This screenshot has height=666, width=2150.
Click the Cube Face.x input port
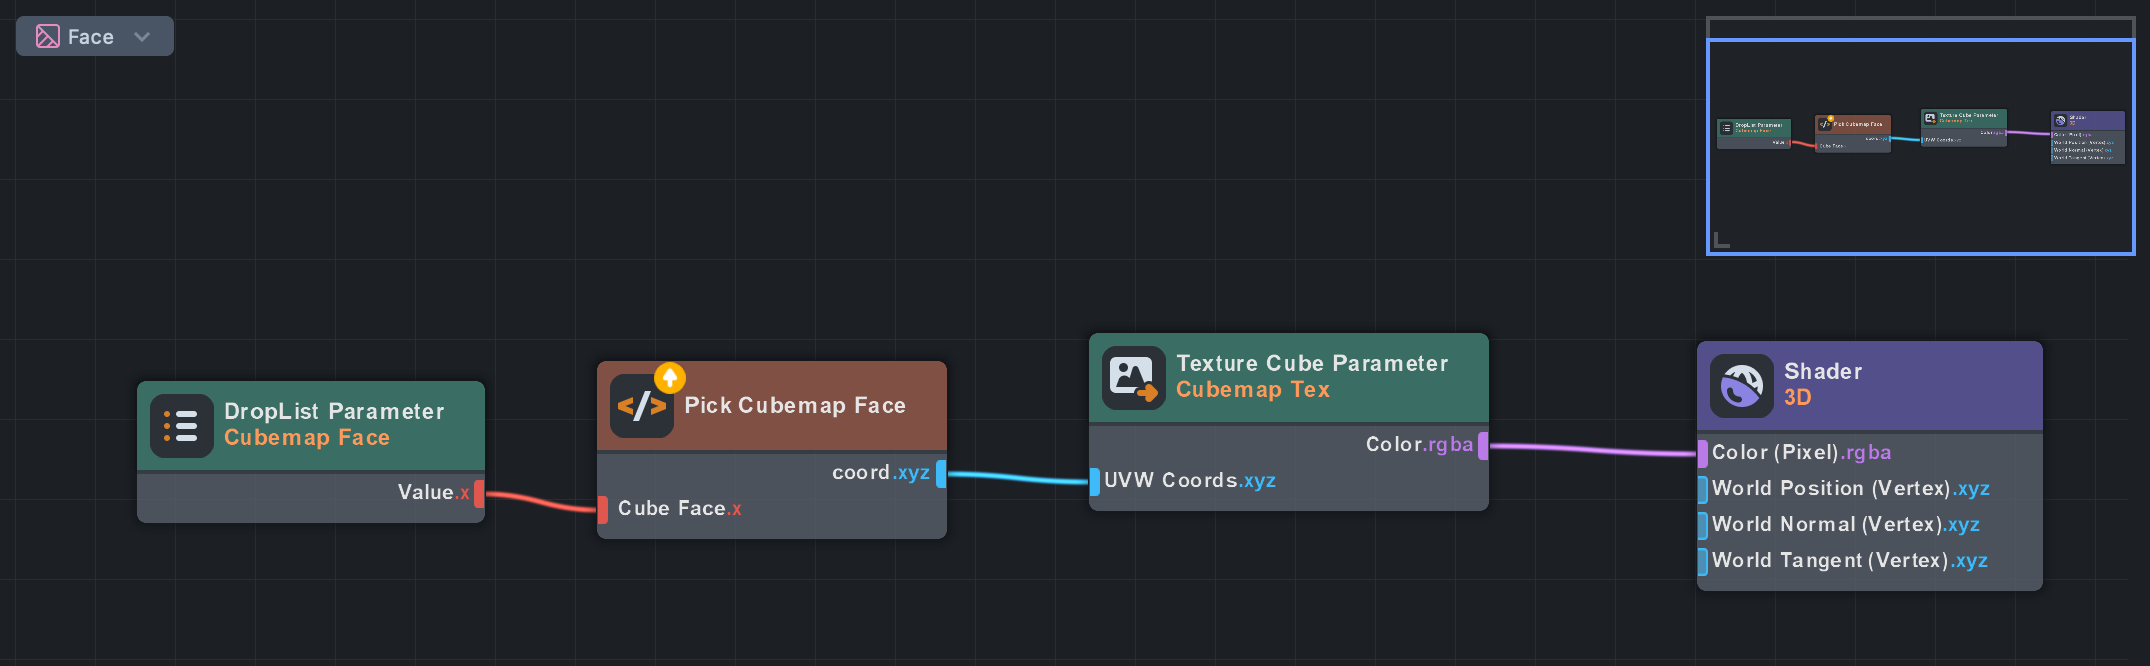tap(602, 509)
